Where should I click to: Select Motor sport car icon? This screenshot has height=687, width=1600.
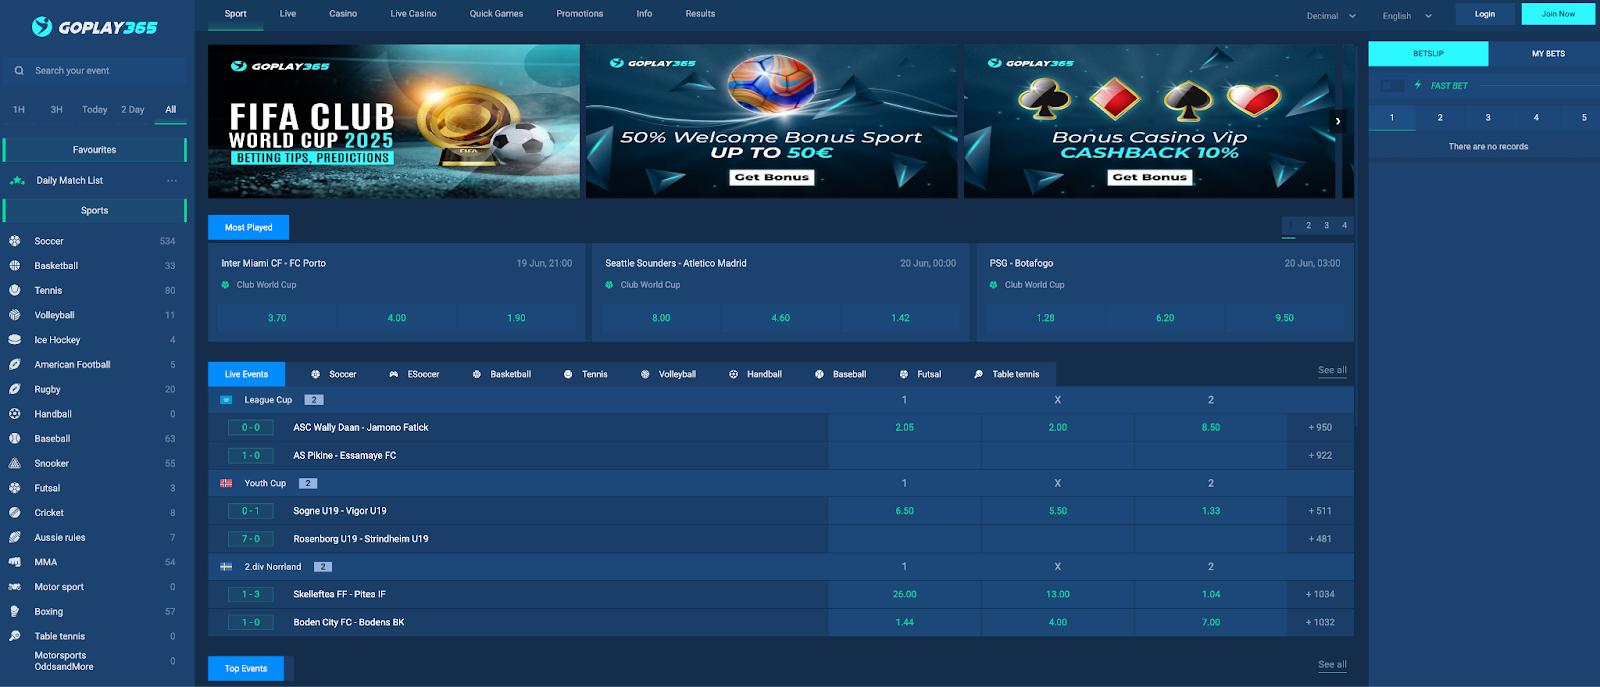[15, 587]
